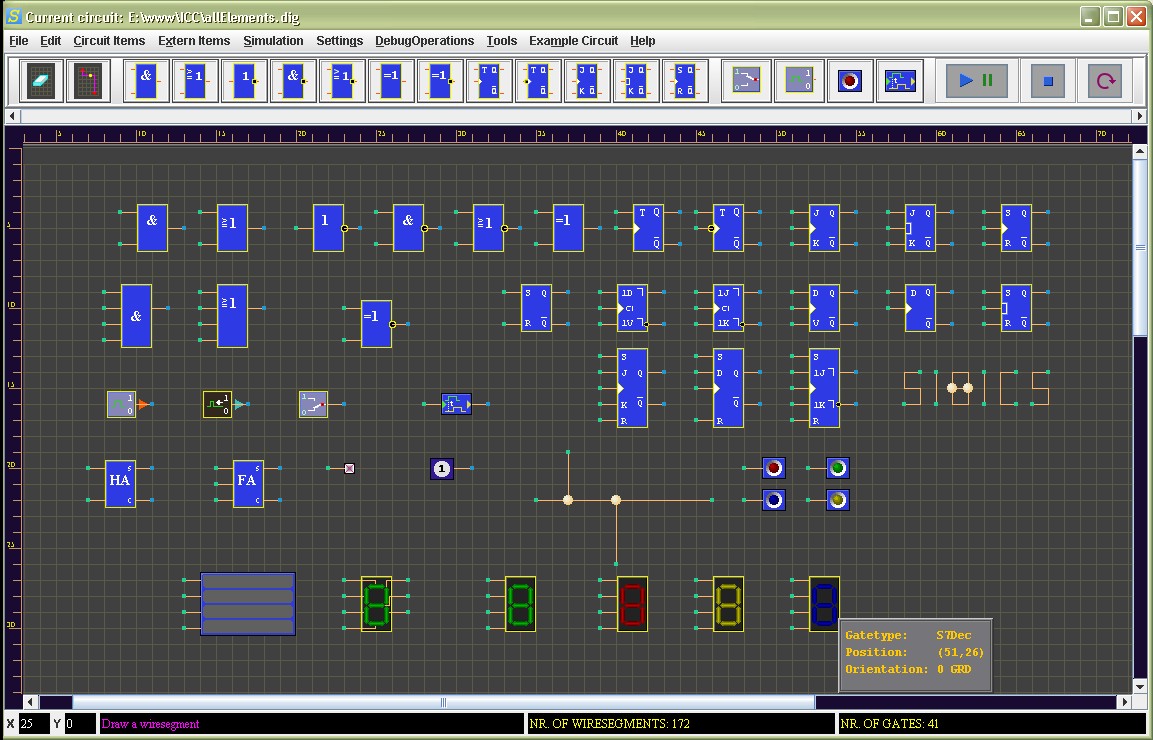The height and width of the screenshot is (740, 1153).
Task: Select the XNOR gate on the canvas
Action: click(376, 324)
